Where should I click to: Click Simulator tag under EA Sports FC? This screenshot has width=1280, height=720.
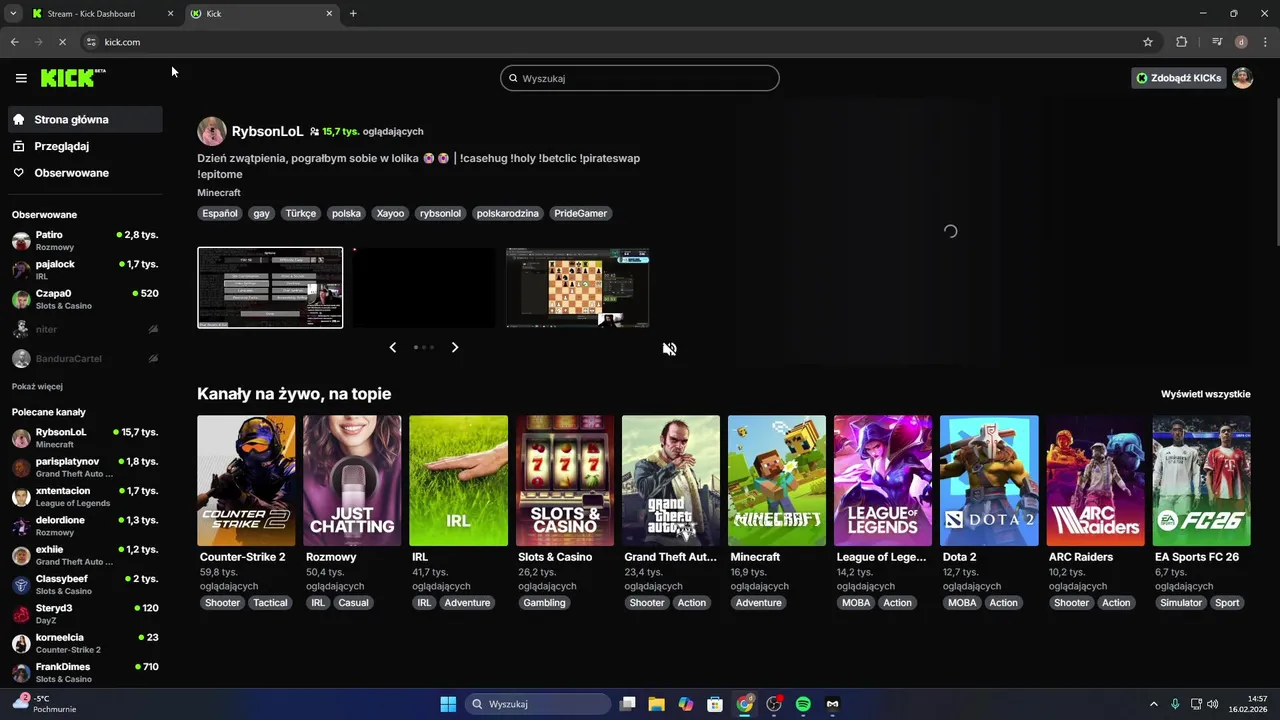1181,603
